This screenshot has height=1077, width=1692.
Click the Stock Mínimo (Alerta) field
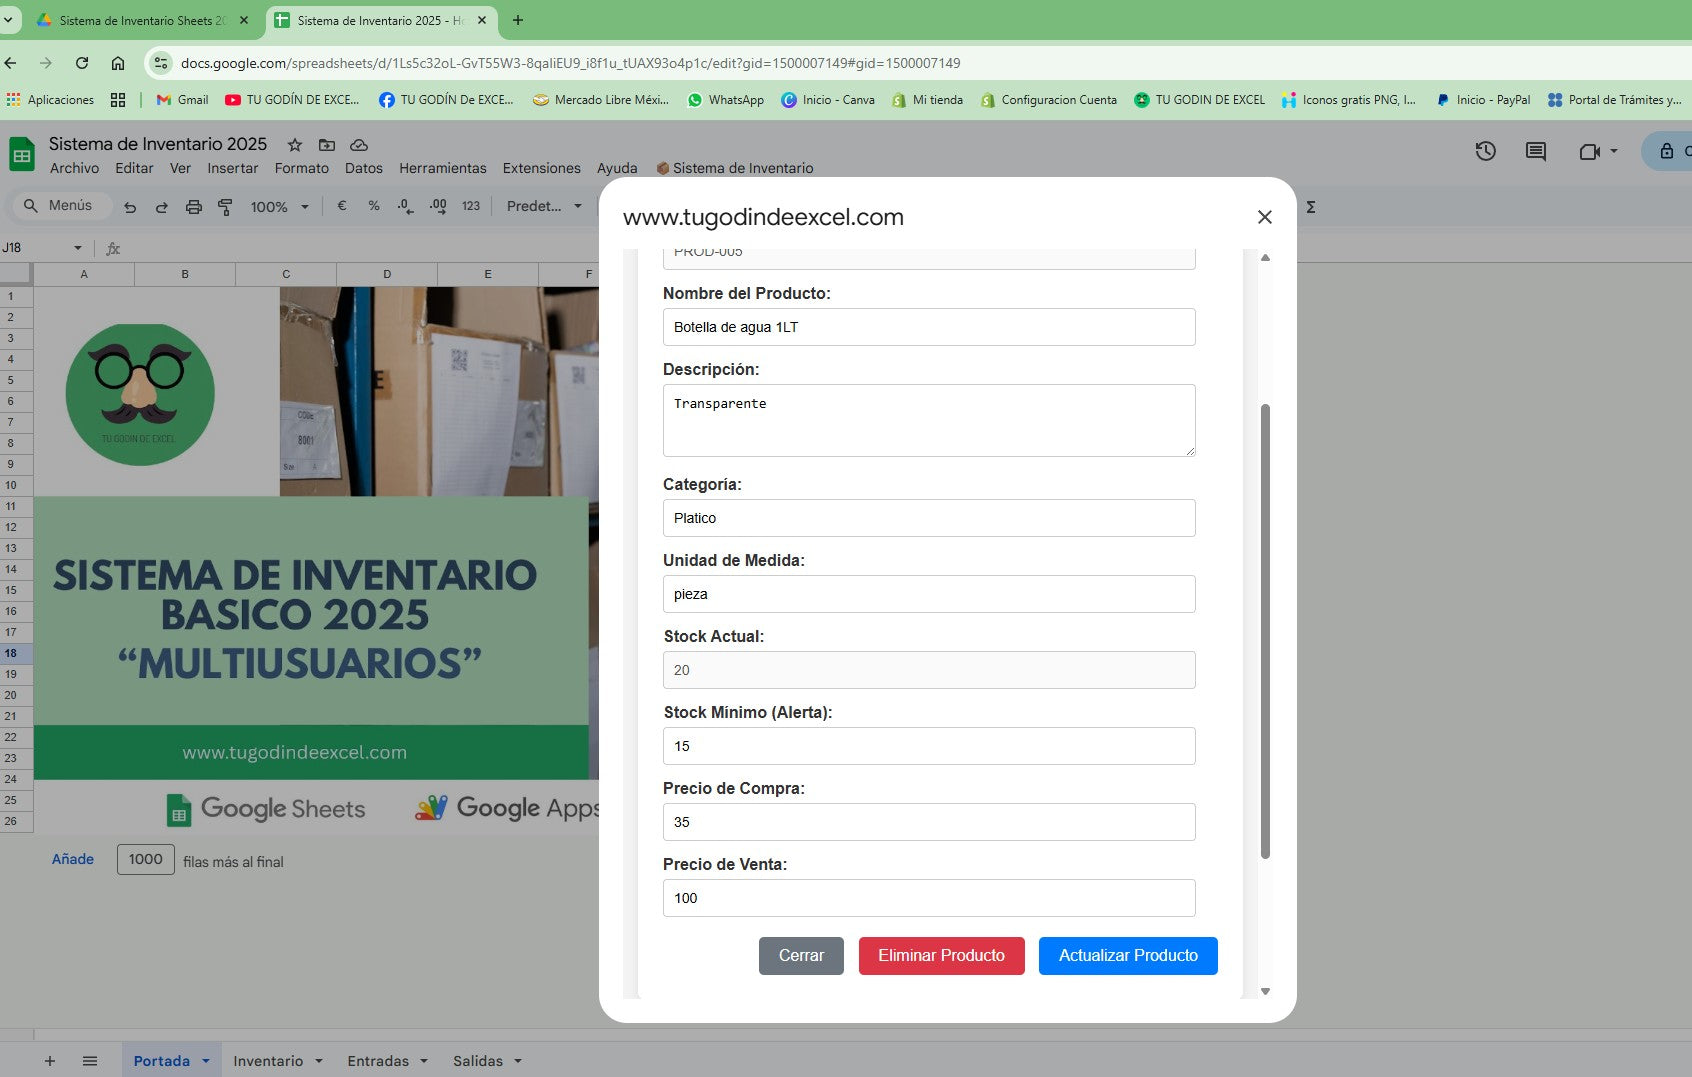pos(929,746)
